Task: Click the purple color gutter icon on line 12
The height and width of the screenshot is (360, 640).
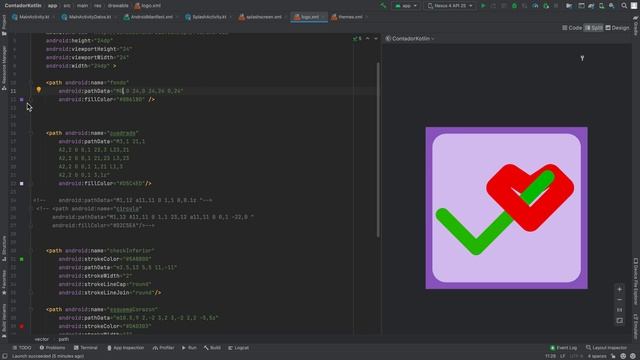Action: (22, 99)
